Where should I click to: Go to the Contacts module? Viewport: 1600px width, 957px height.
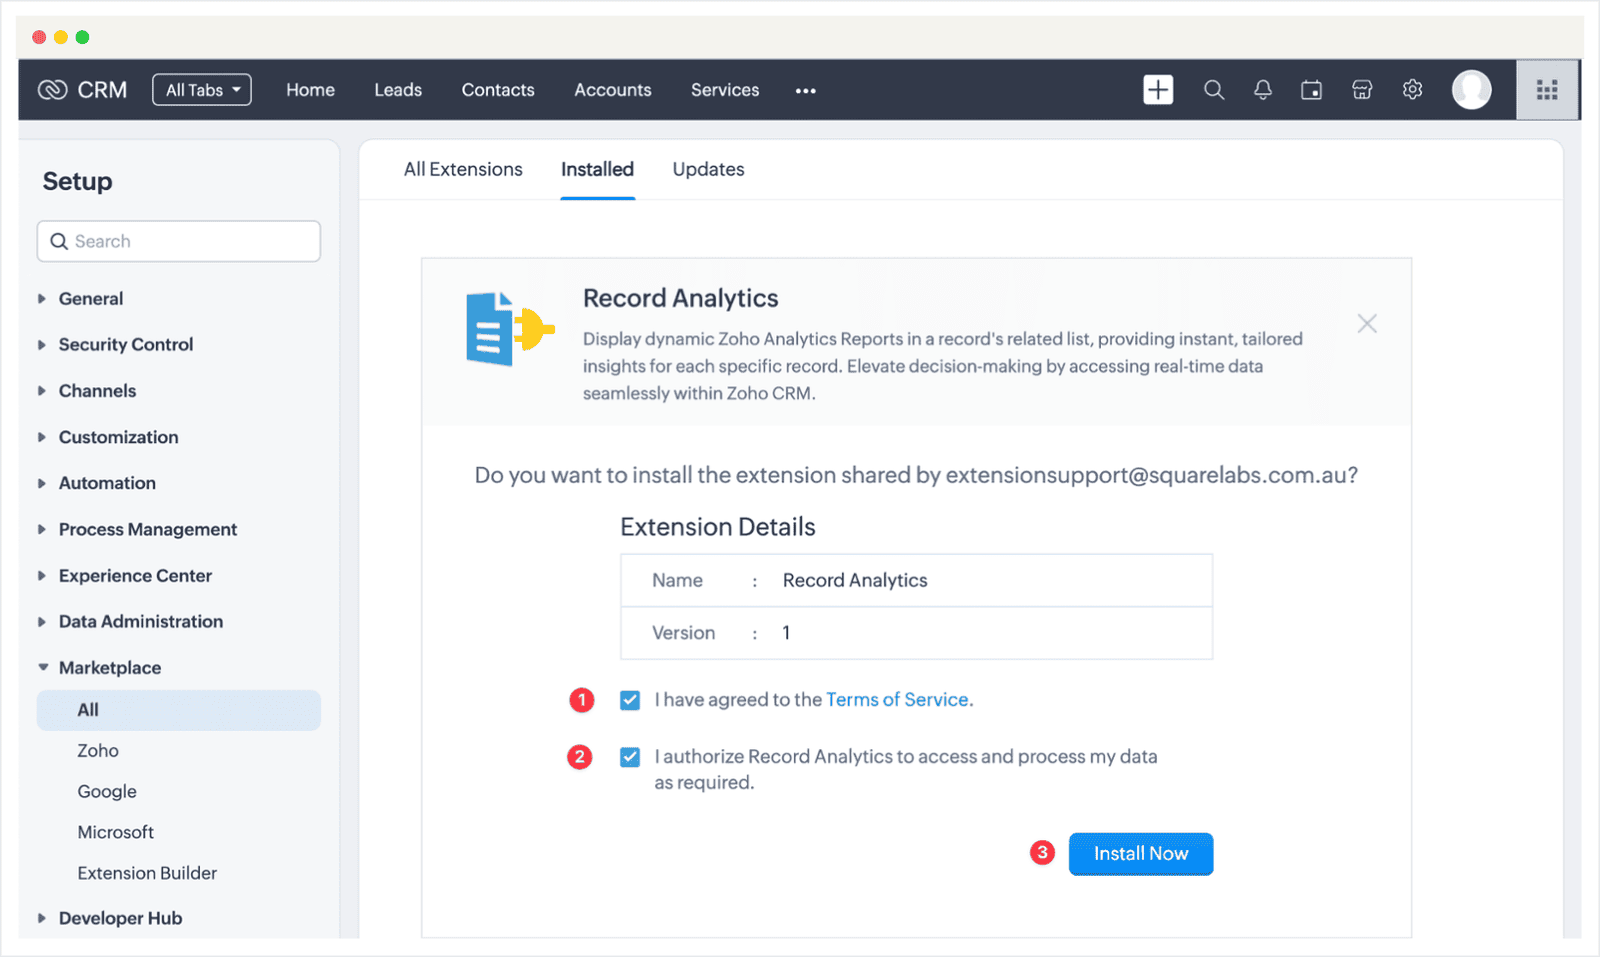point(498,90)
